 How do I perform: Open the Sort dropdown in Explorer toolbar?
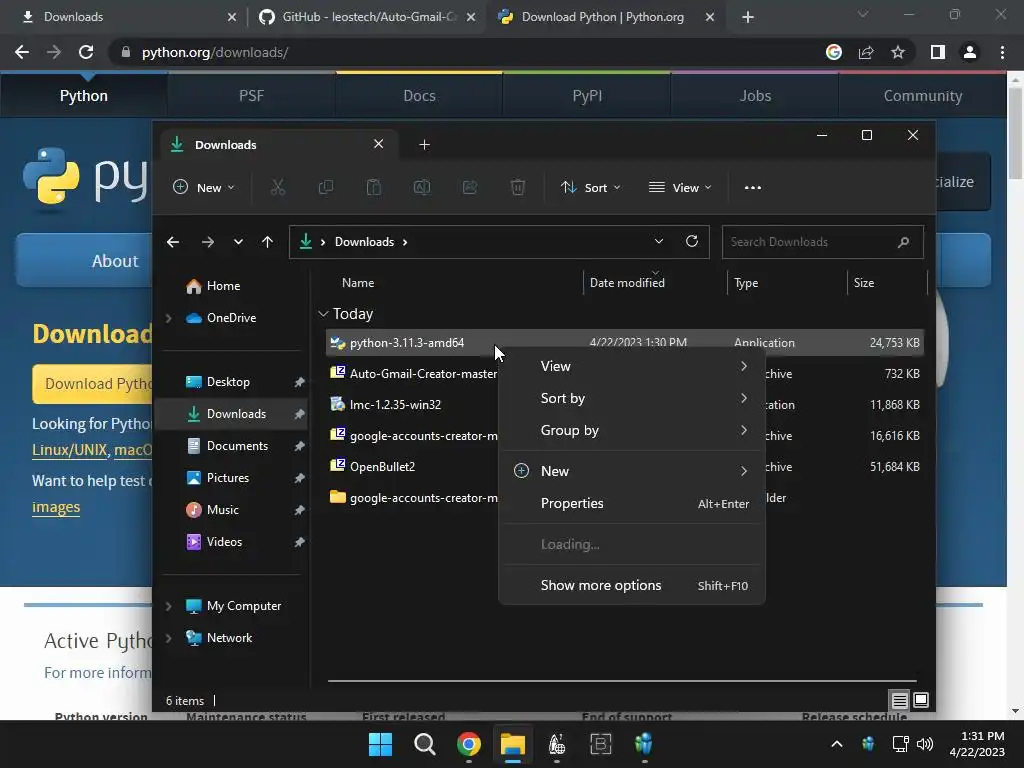point(590,187)
